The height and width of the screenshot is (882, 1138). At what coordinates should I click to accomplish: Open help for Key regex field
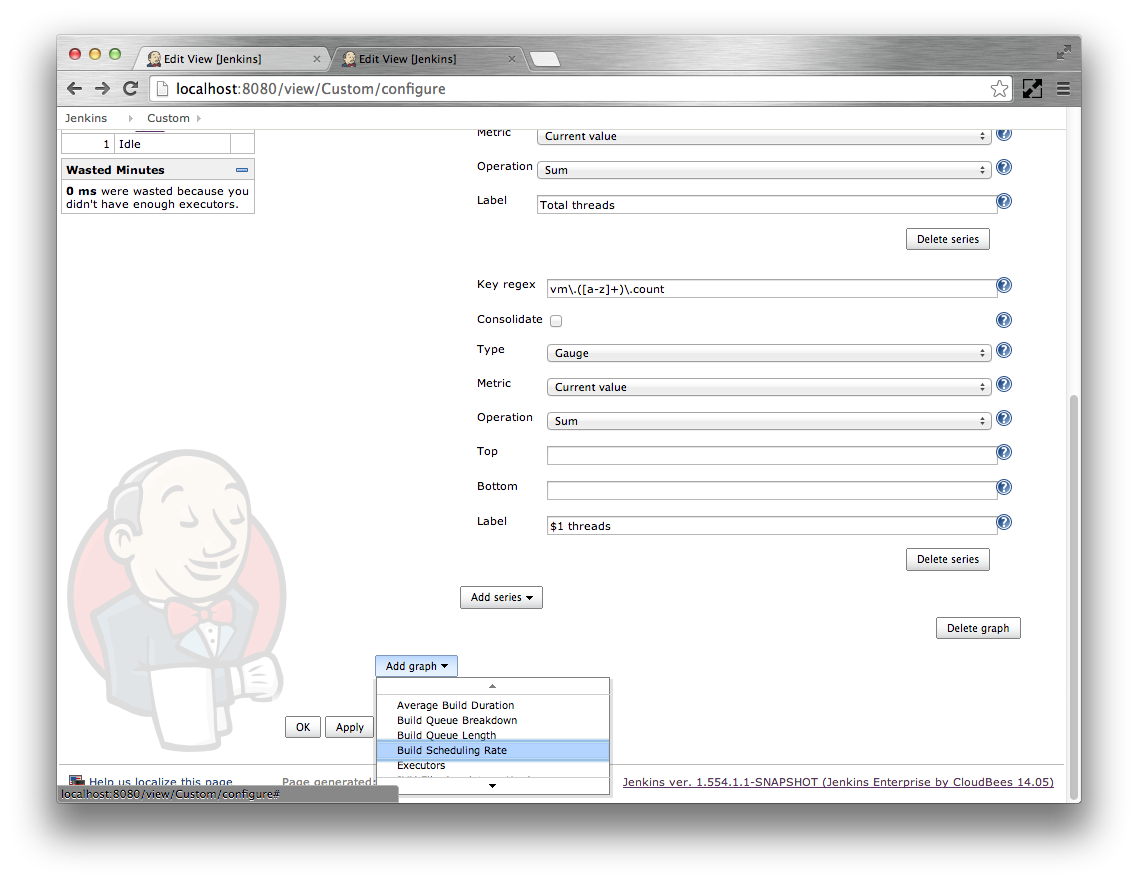click(1004, 285)
